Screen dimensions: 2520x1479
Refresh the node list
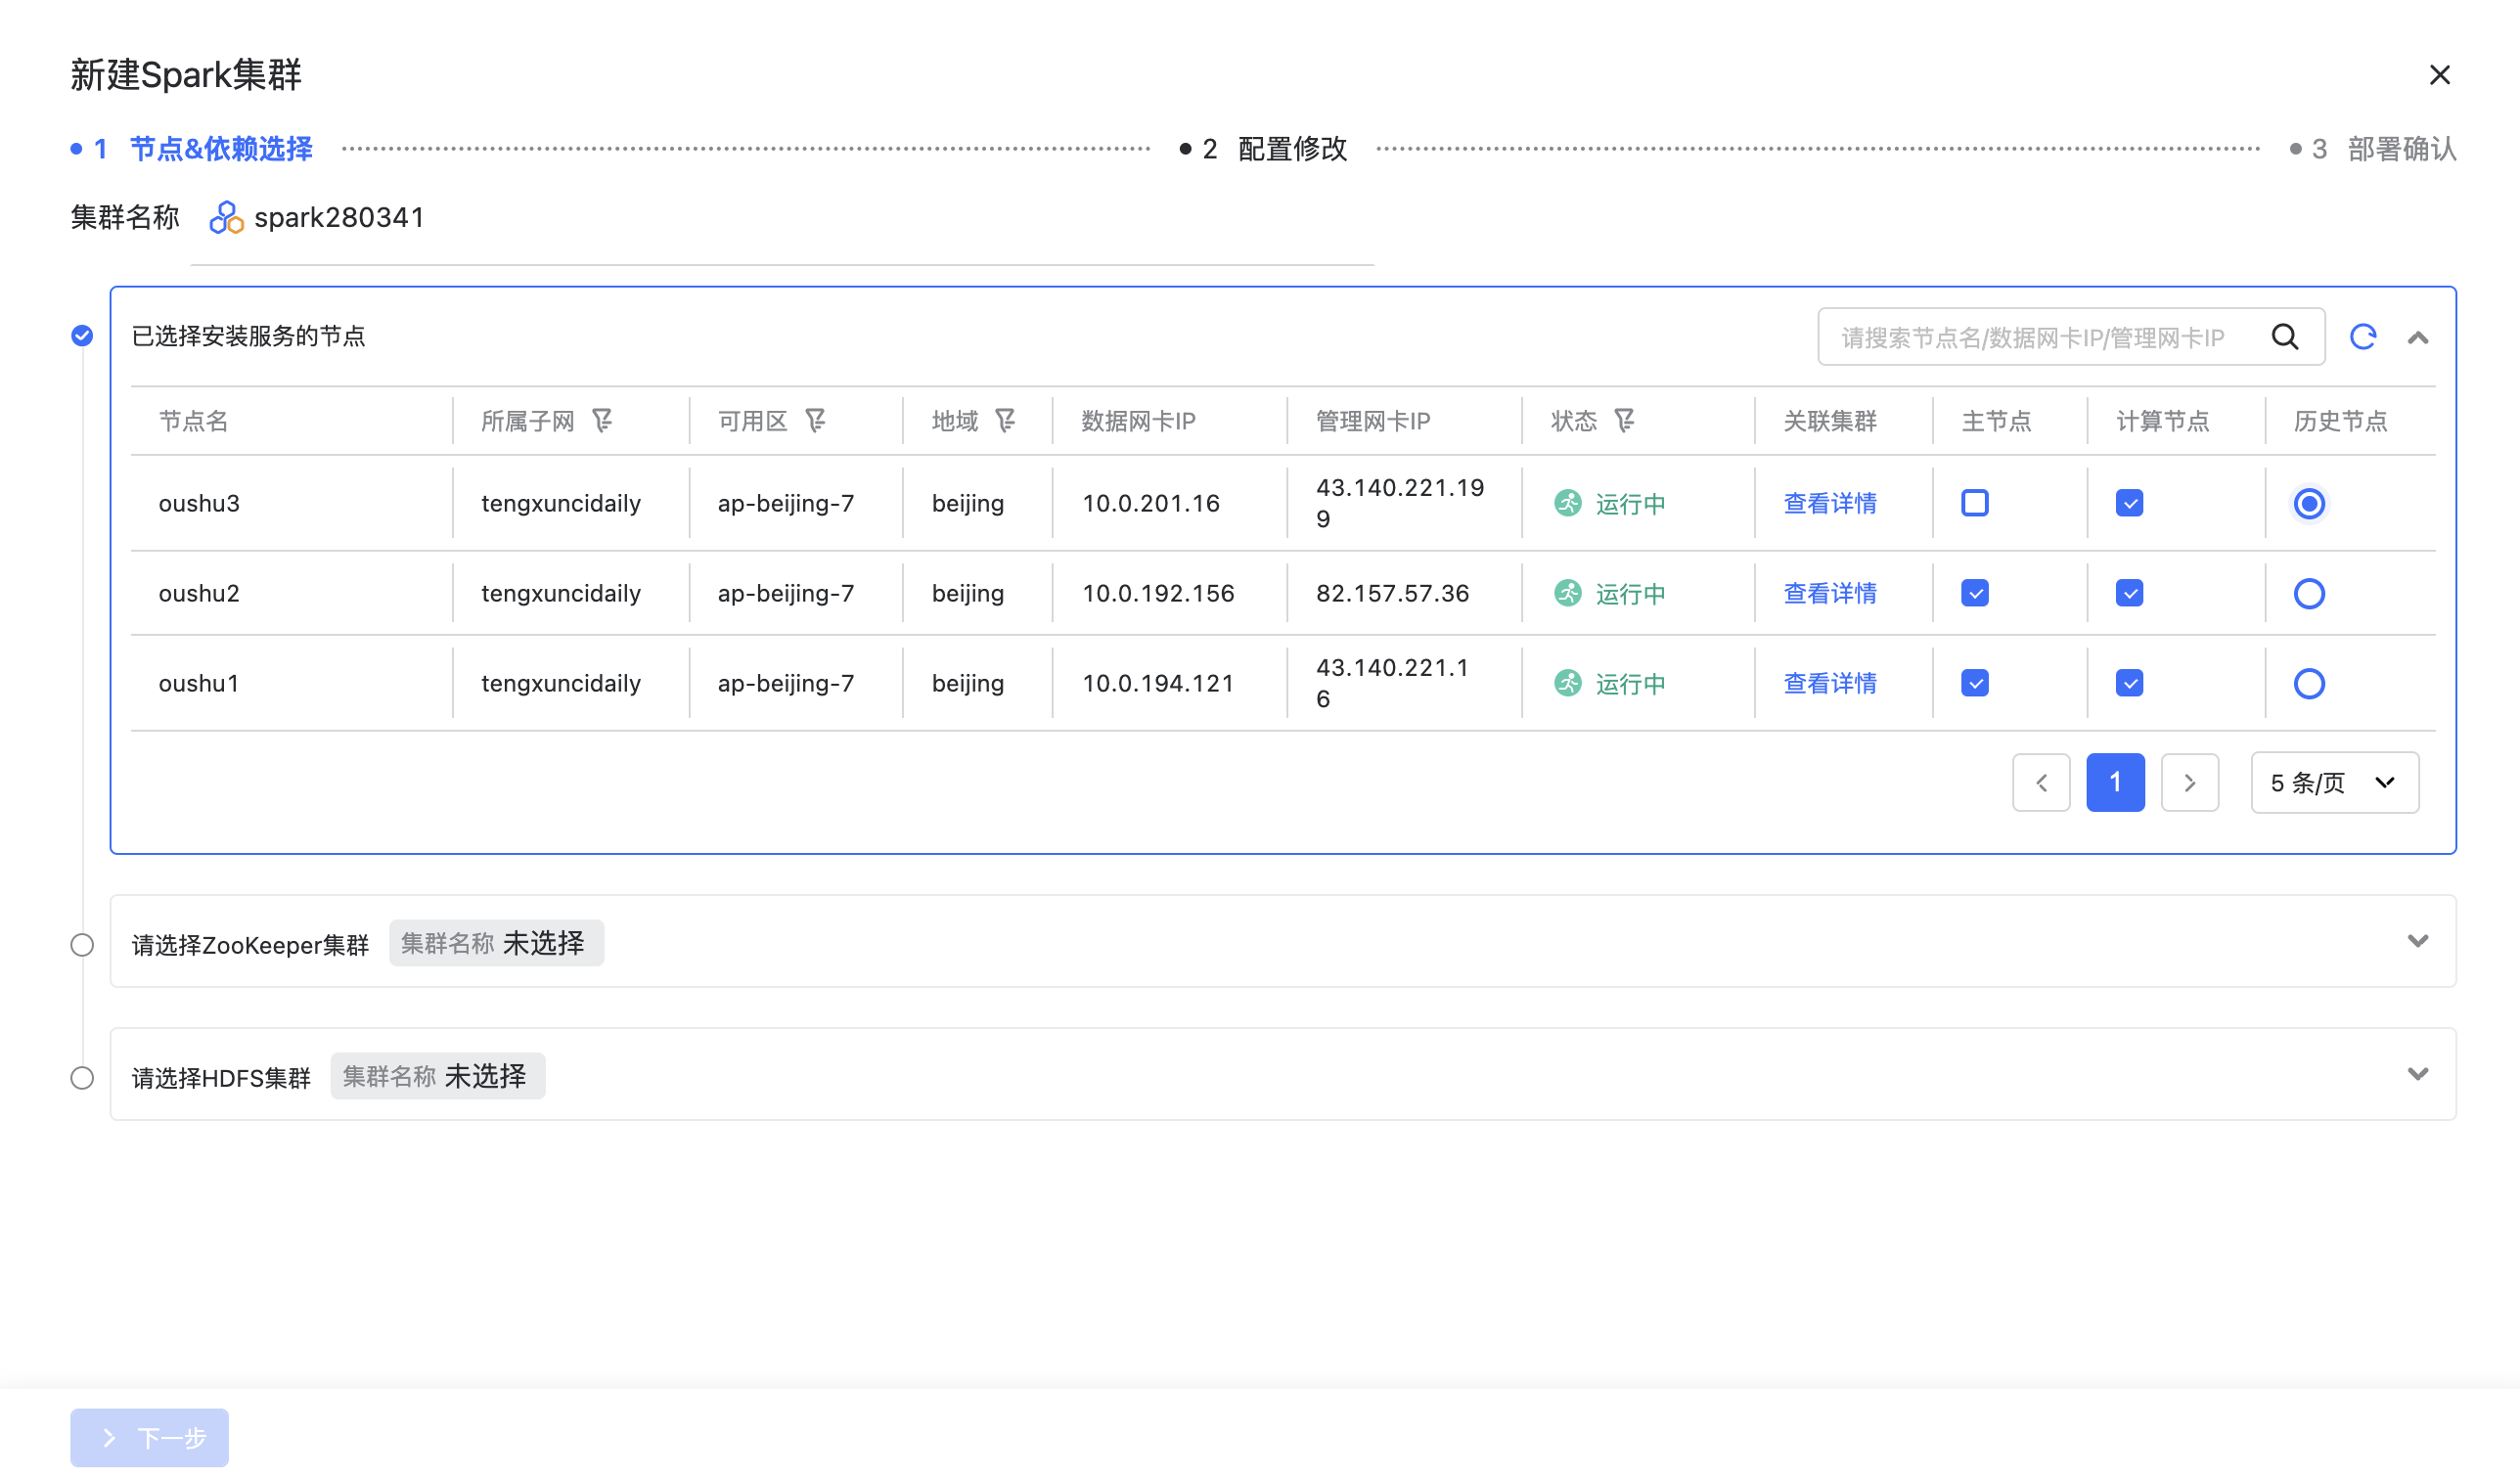pyautogui.click(x=2363, y=337)
